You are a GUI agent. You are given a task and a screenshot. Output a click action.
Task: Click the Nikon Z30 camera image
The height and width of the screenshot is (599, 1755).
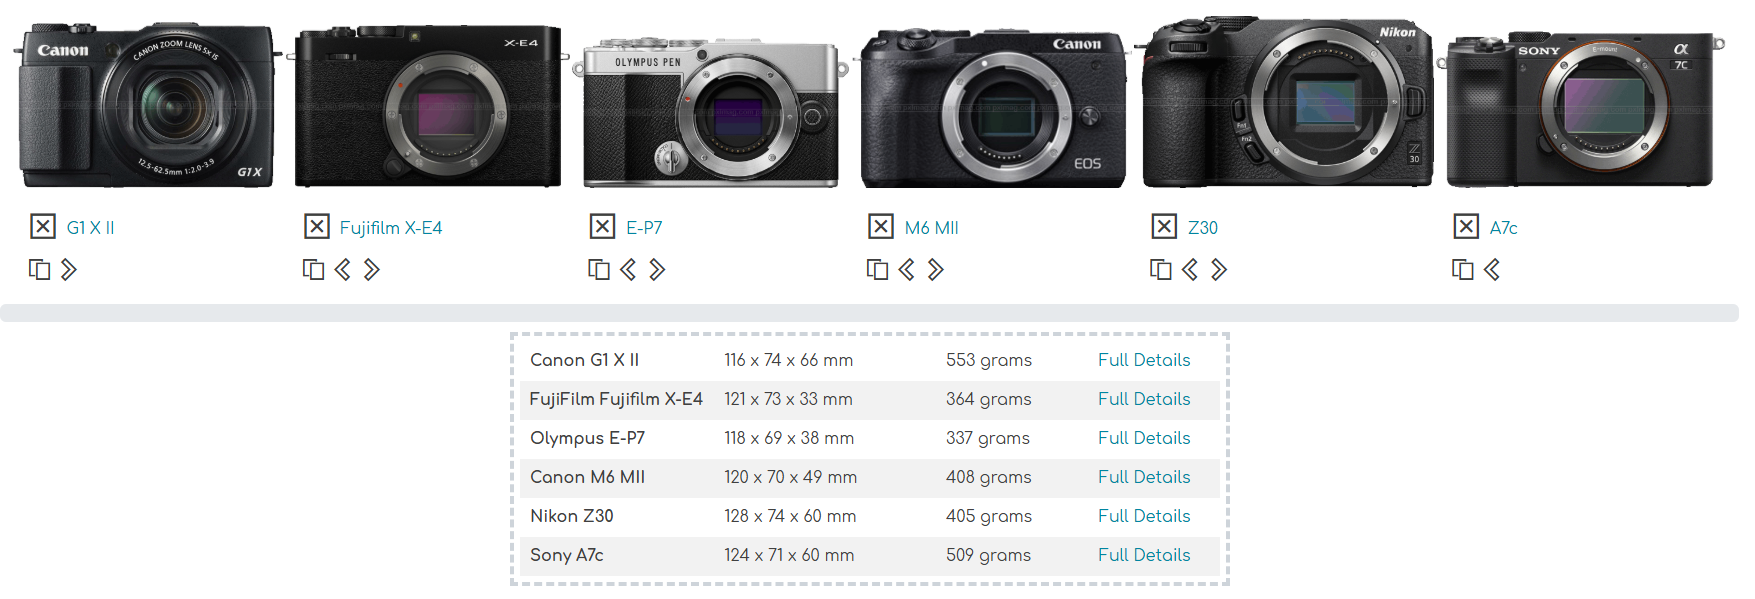(x=1287, y=102)
